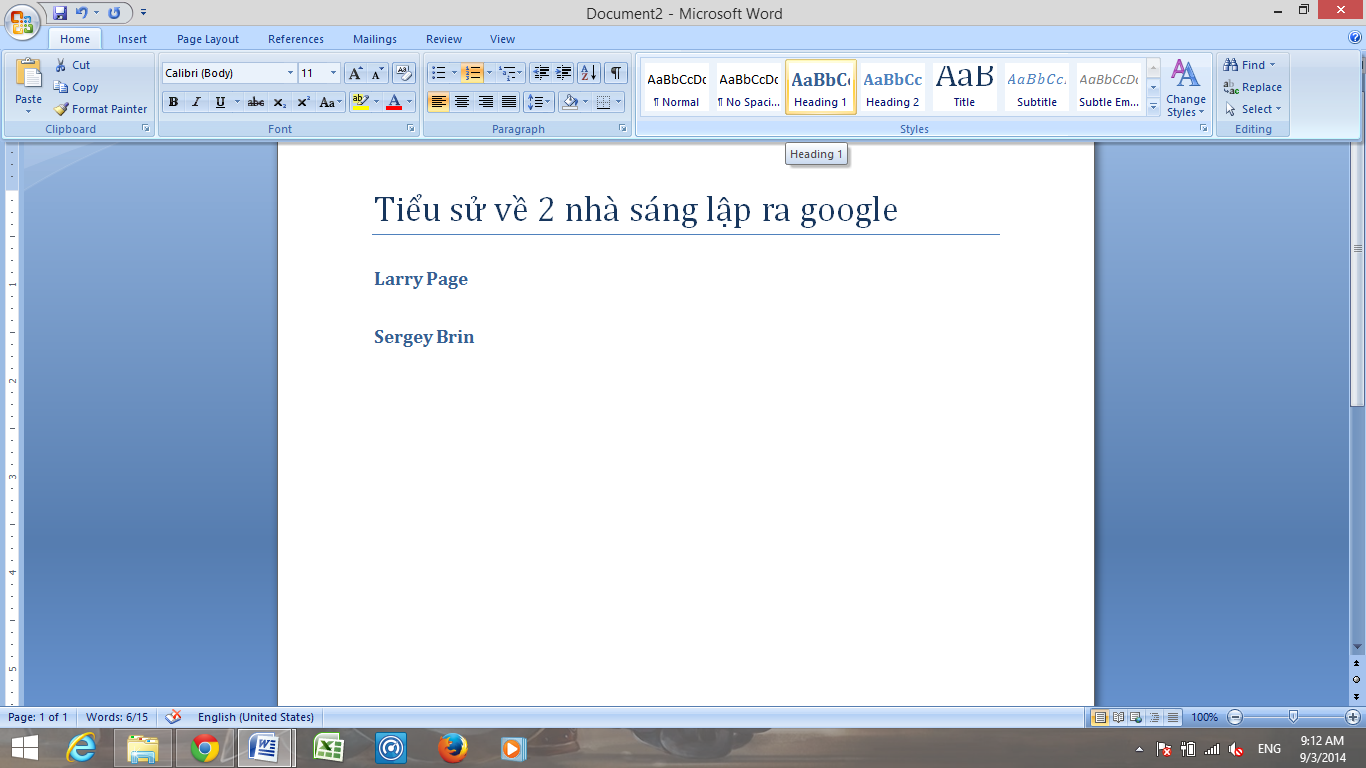Screen dimensions: 1366x768
Task: Switch to the Review tab
Action: 444,39
